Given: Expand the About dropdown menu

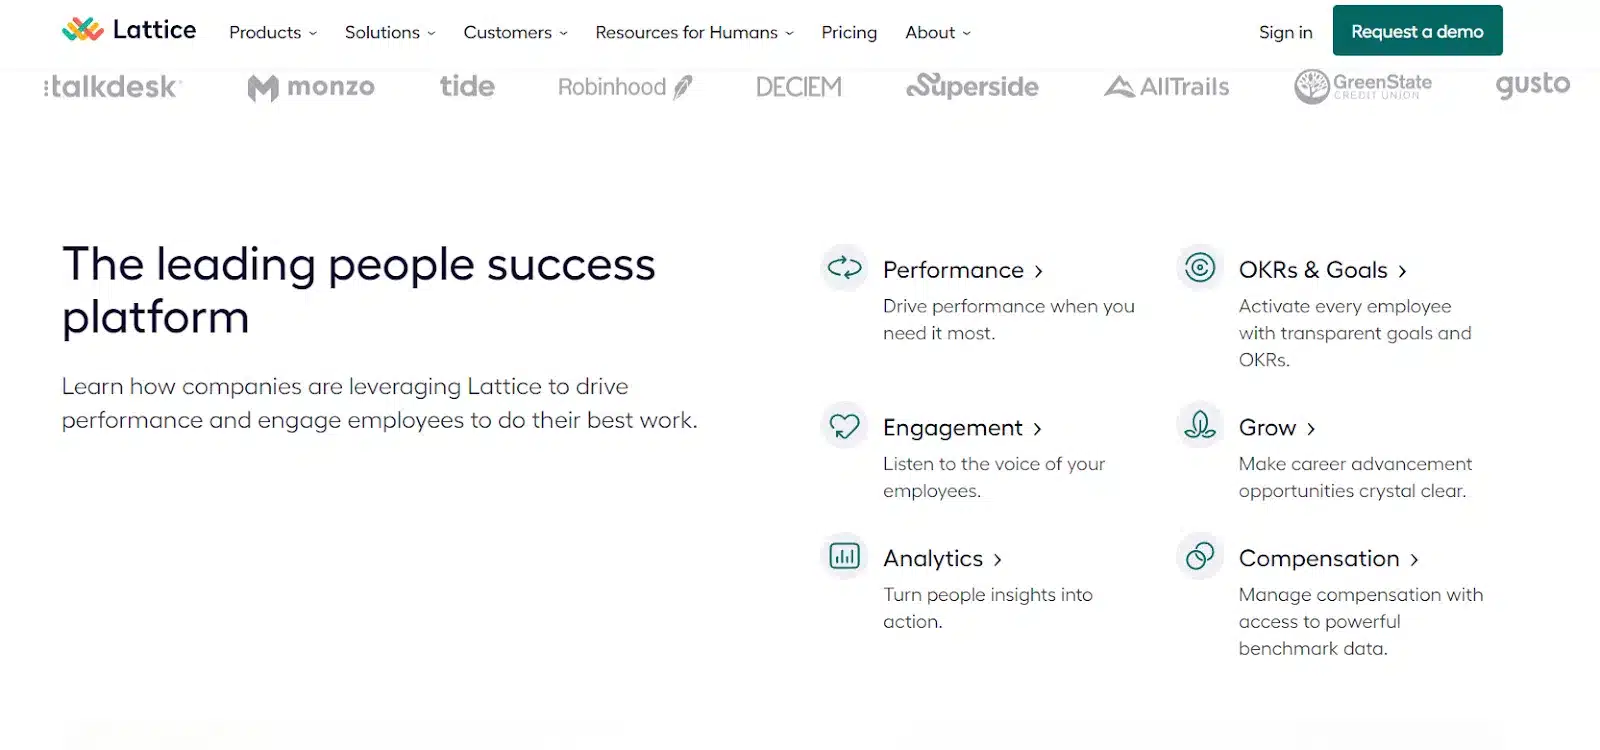Looking at the screenshot, I should pos(938,32).
